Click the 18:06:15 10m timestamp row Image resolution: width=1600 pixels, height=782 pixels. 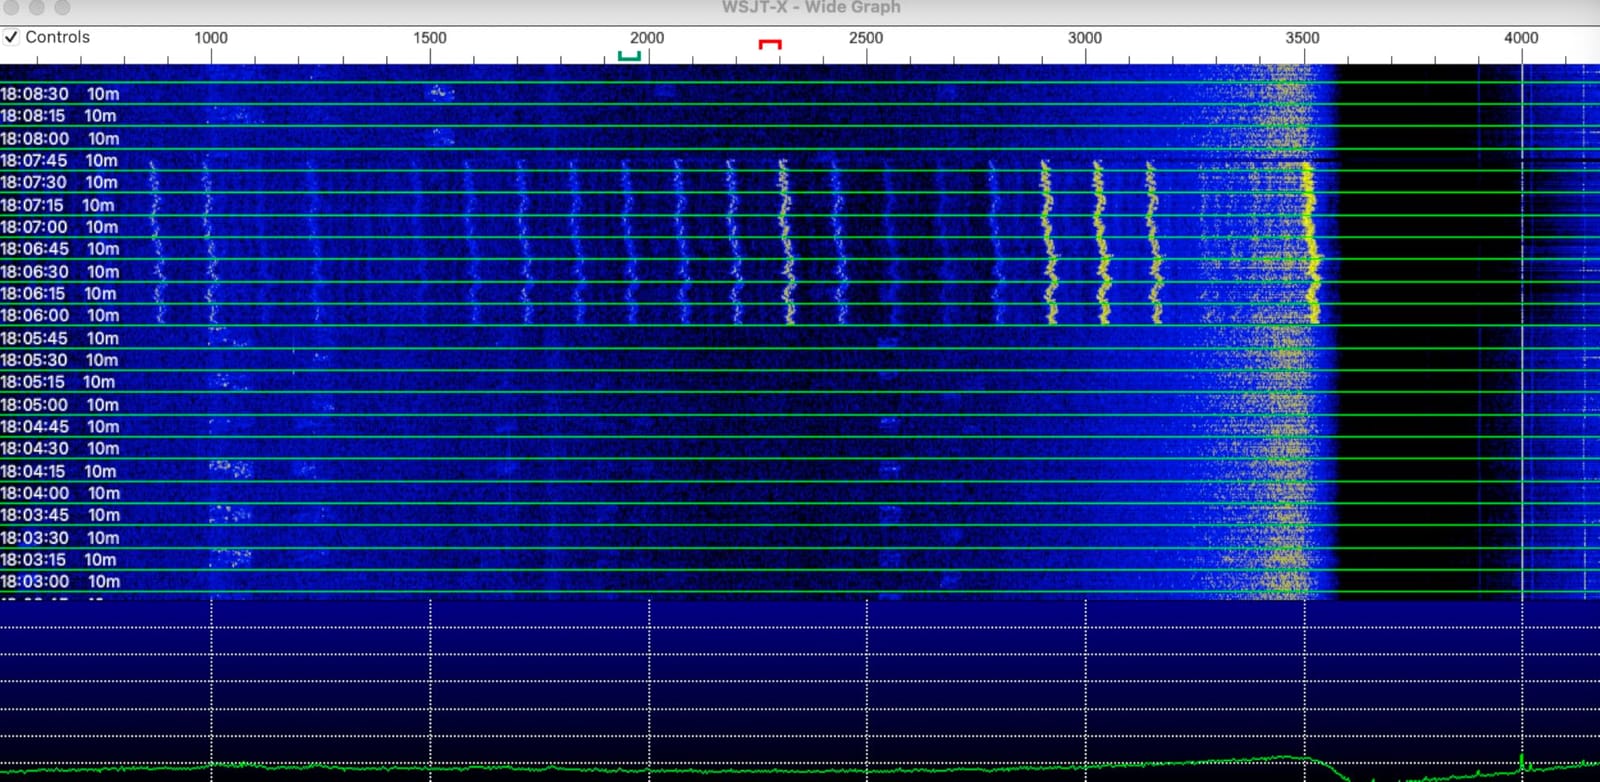click(x=58, y=293)
